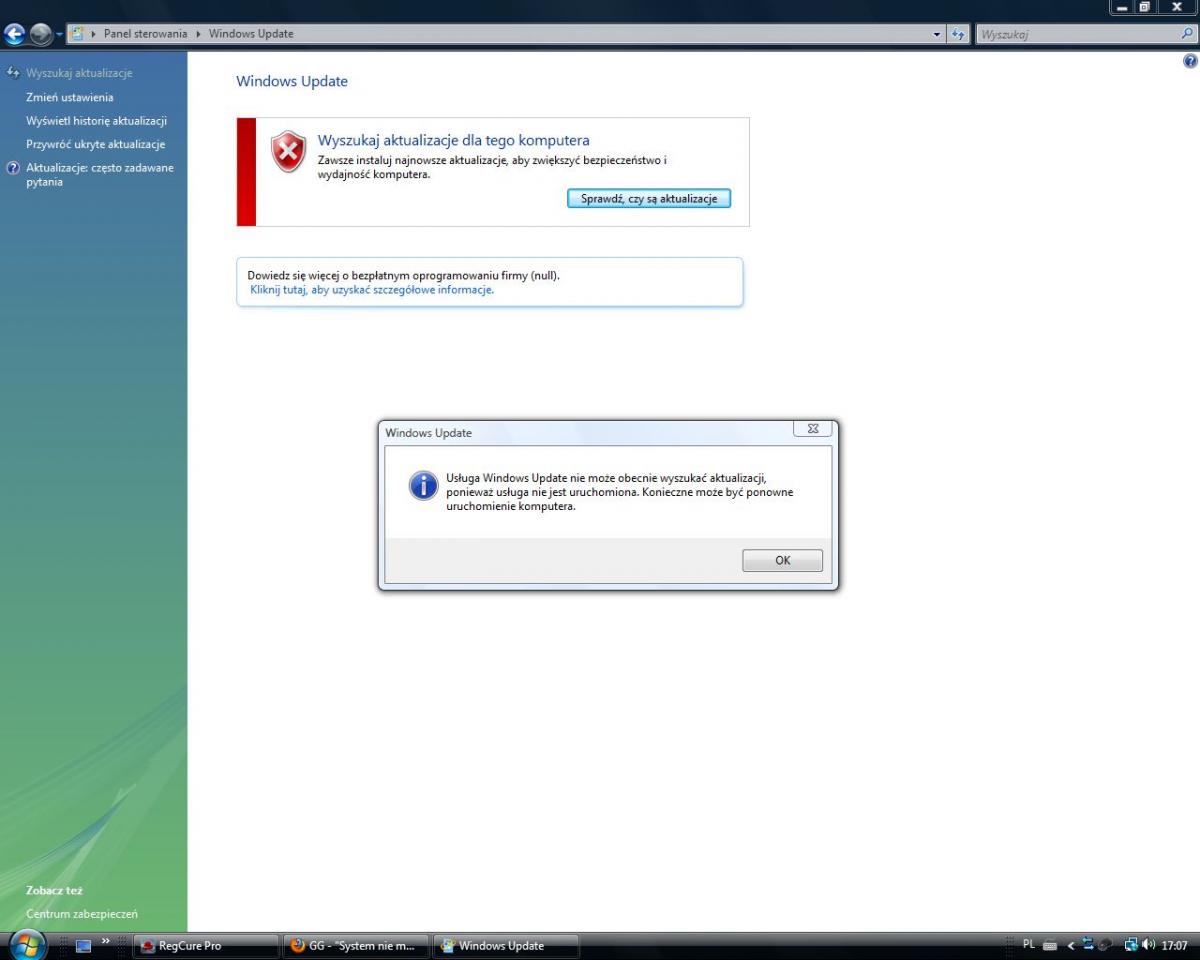Screen dimensions: 1200x960
Task: Open 'Zmień ustawienia' in the sidebar
Action: [70, 97]
